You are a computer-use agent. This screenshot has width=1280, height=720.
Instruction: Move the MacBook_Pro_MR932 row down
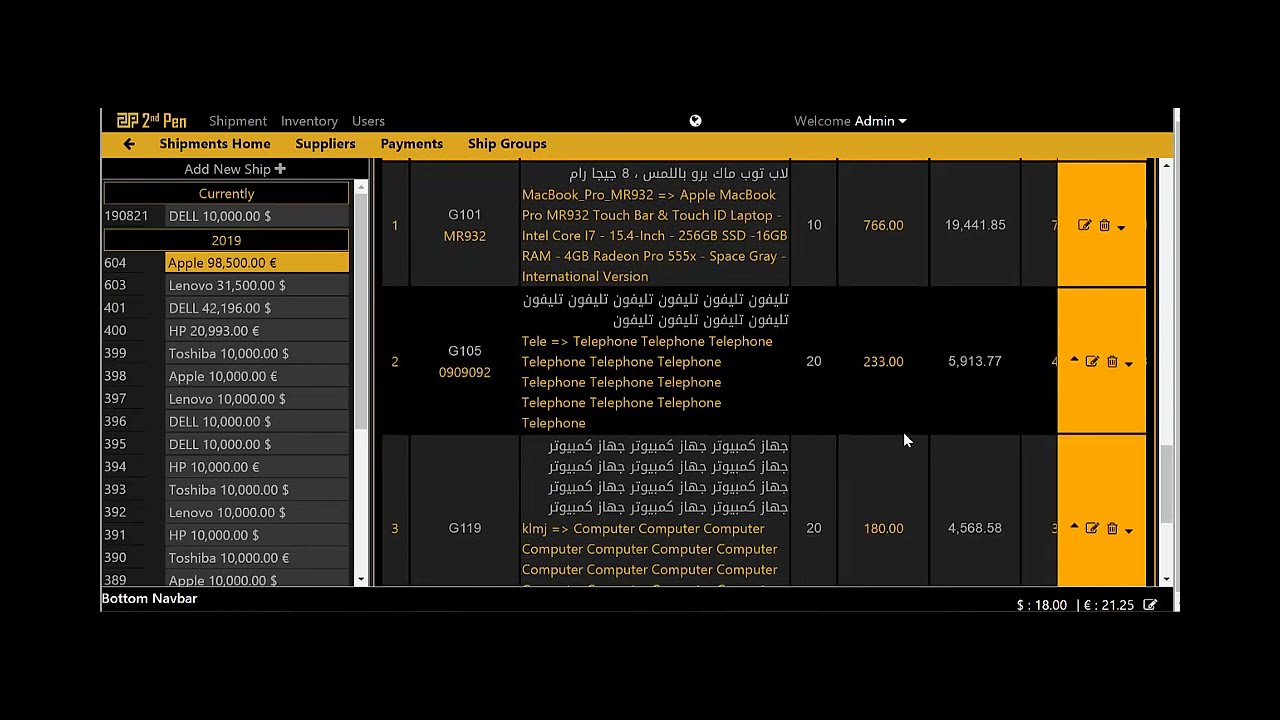(x=1121, y=227)
